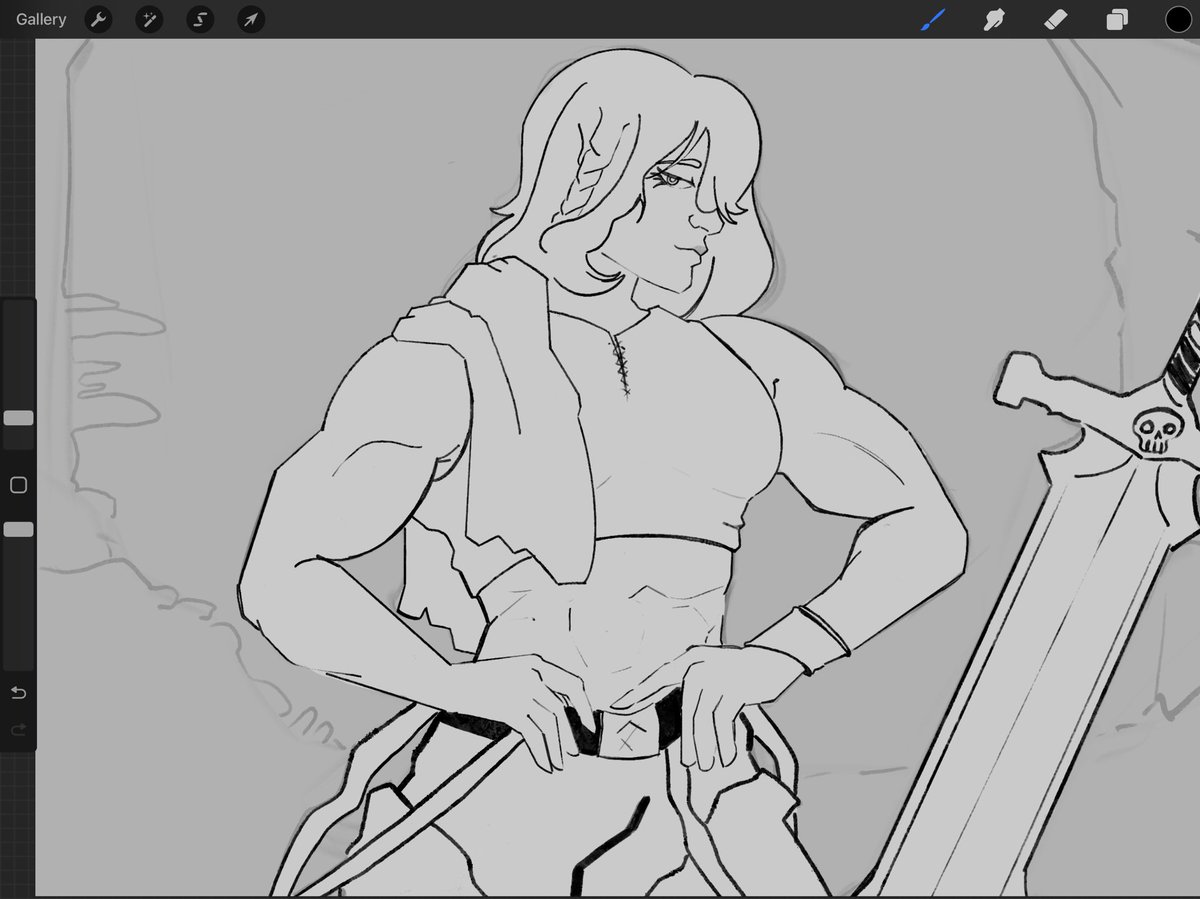
Task: Tap the square Modify button
Action: pyautogui.click(x=18, y=485)
